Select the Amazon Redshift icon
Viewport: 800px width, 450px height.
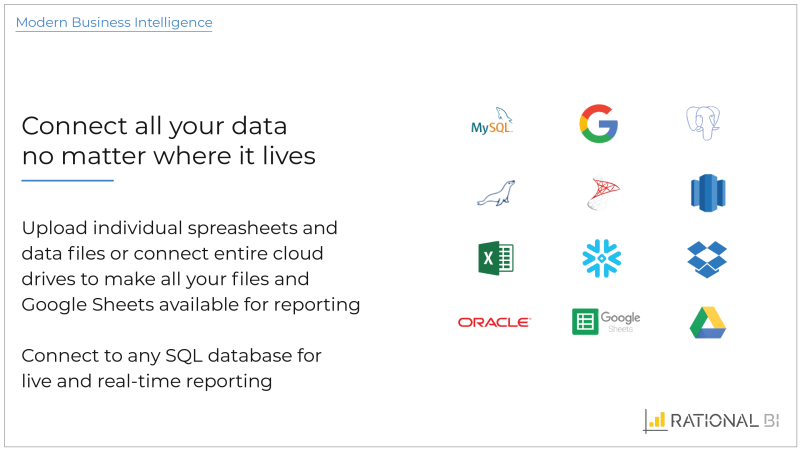click(x=708, y=193)
